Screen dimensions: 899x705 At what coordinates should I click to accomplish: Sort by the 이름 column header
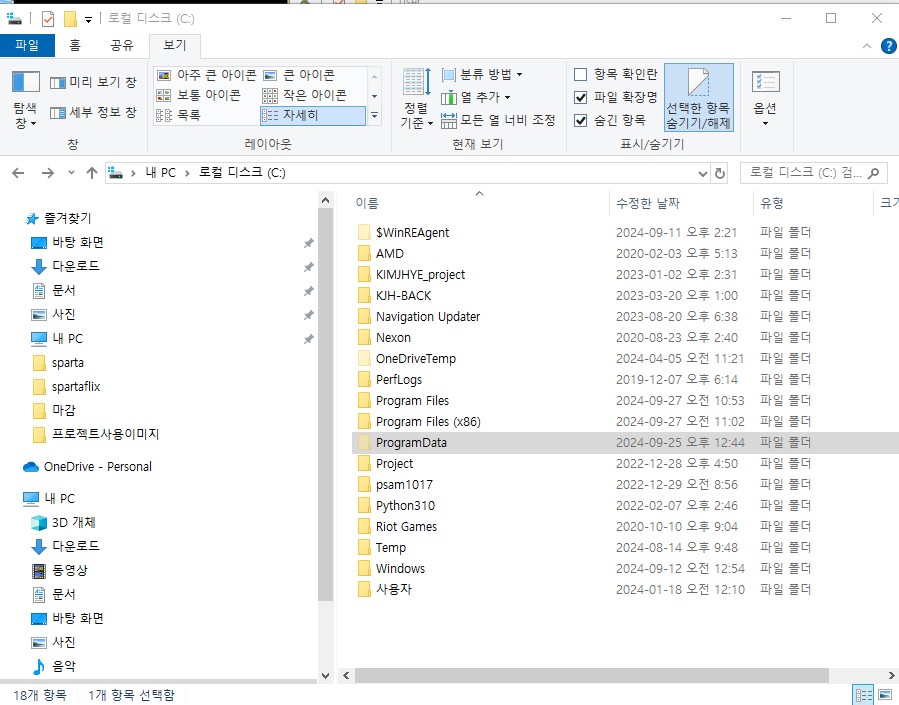(x=480, y=203)
